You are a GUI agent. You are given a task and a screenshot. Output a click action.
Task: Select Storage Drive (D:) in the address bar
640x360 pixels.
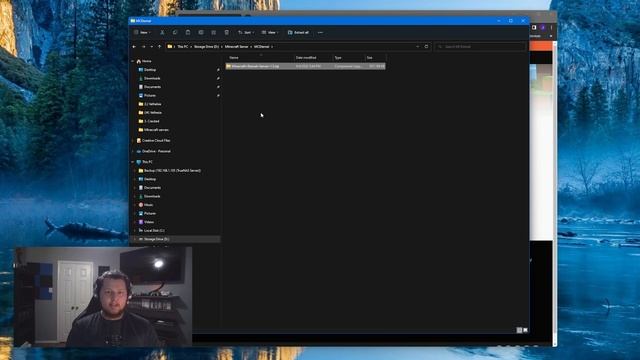206,47
